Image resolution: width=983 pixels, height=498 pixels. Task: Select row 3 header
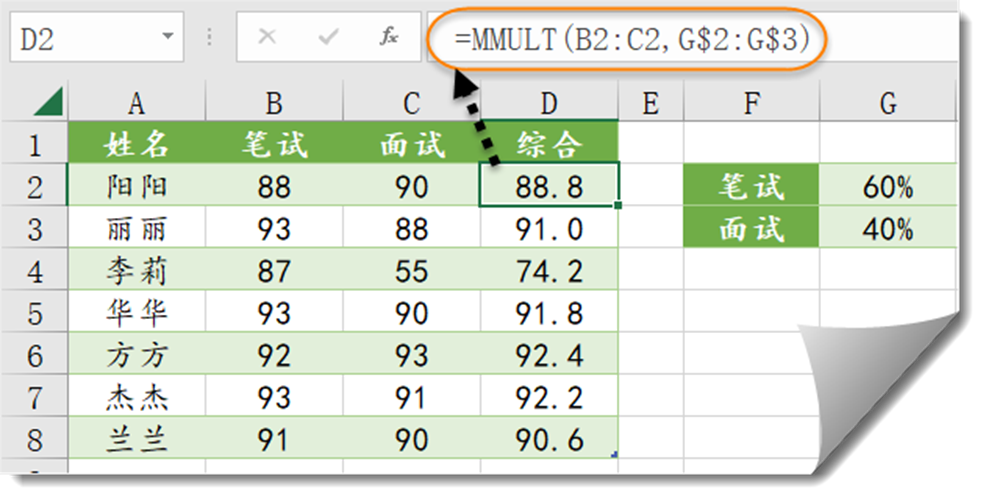point(34,228)
